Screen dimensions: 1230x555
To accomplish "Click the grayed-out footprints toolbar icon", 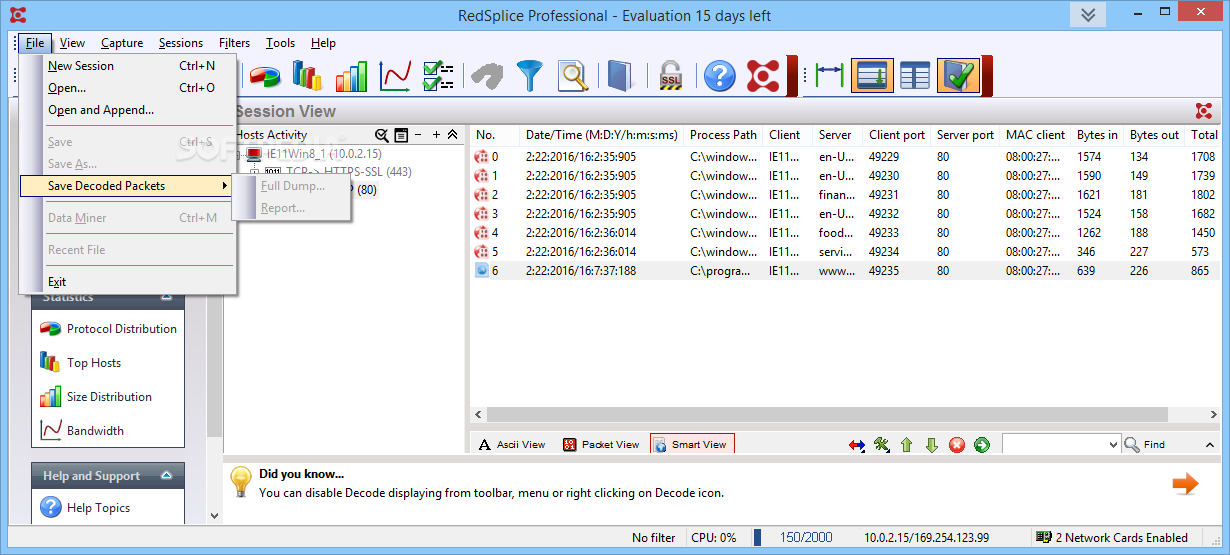I will tap(487, 76).
